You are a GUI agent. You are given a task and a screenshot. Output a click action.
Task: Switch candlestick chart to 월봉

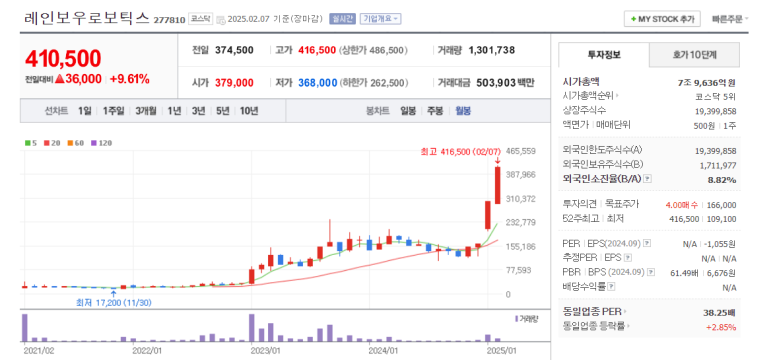click(x=463, y=111)
